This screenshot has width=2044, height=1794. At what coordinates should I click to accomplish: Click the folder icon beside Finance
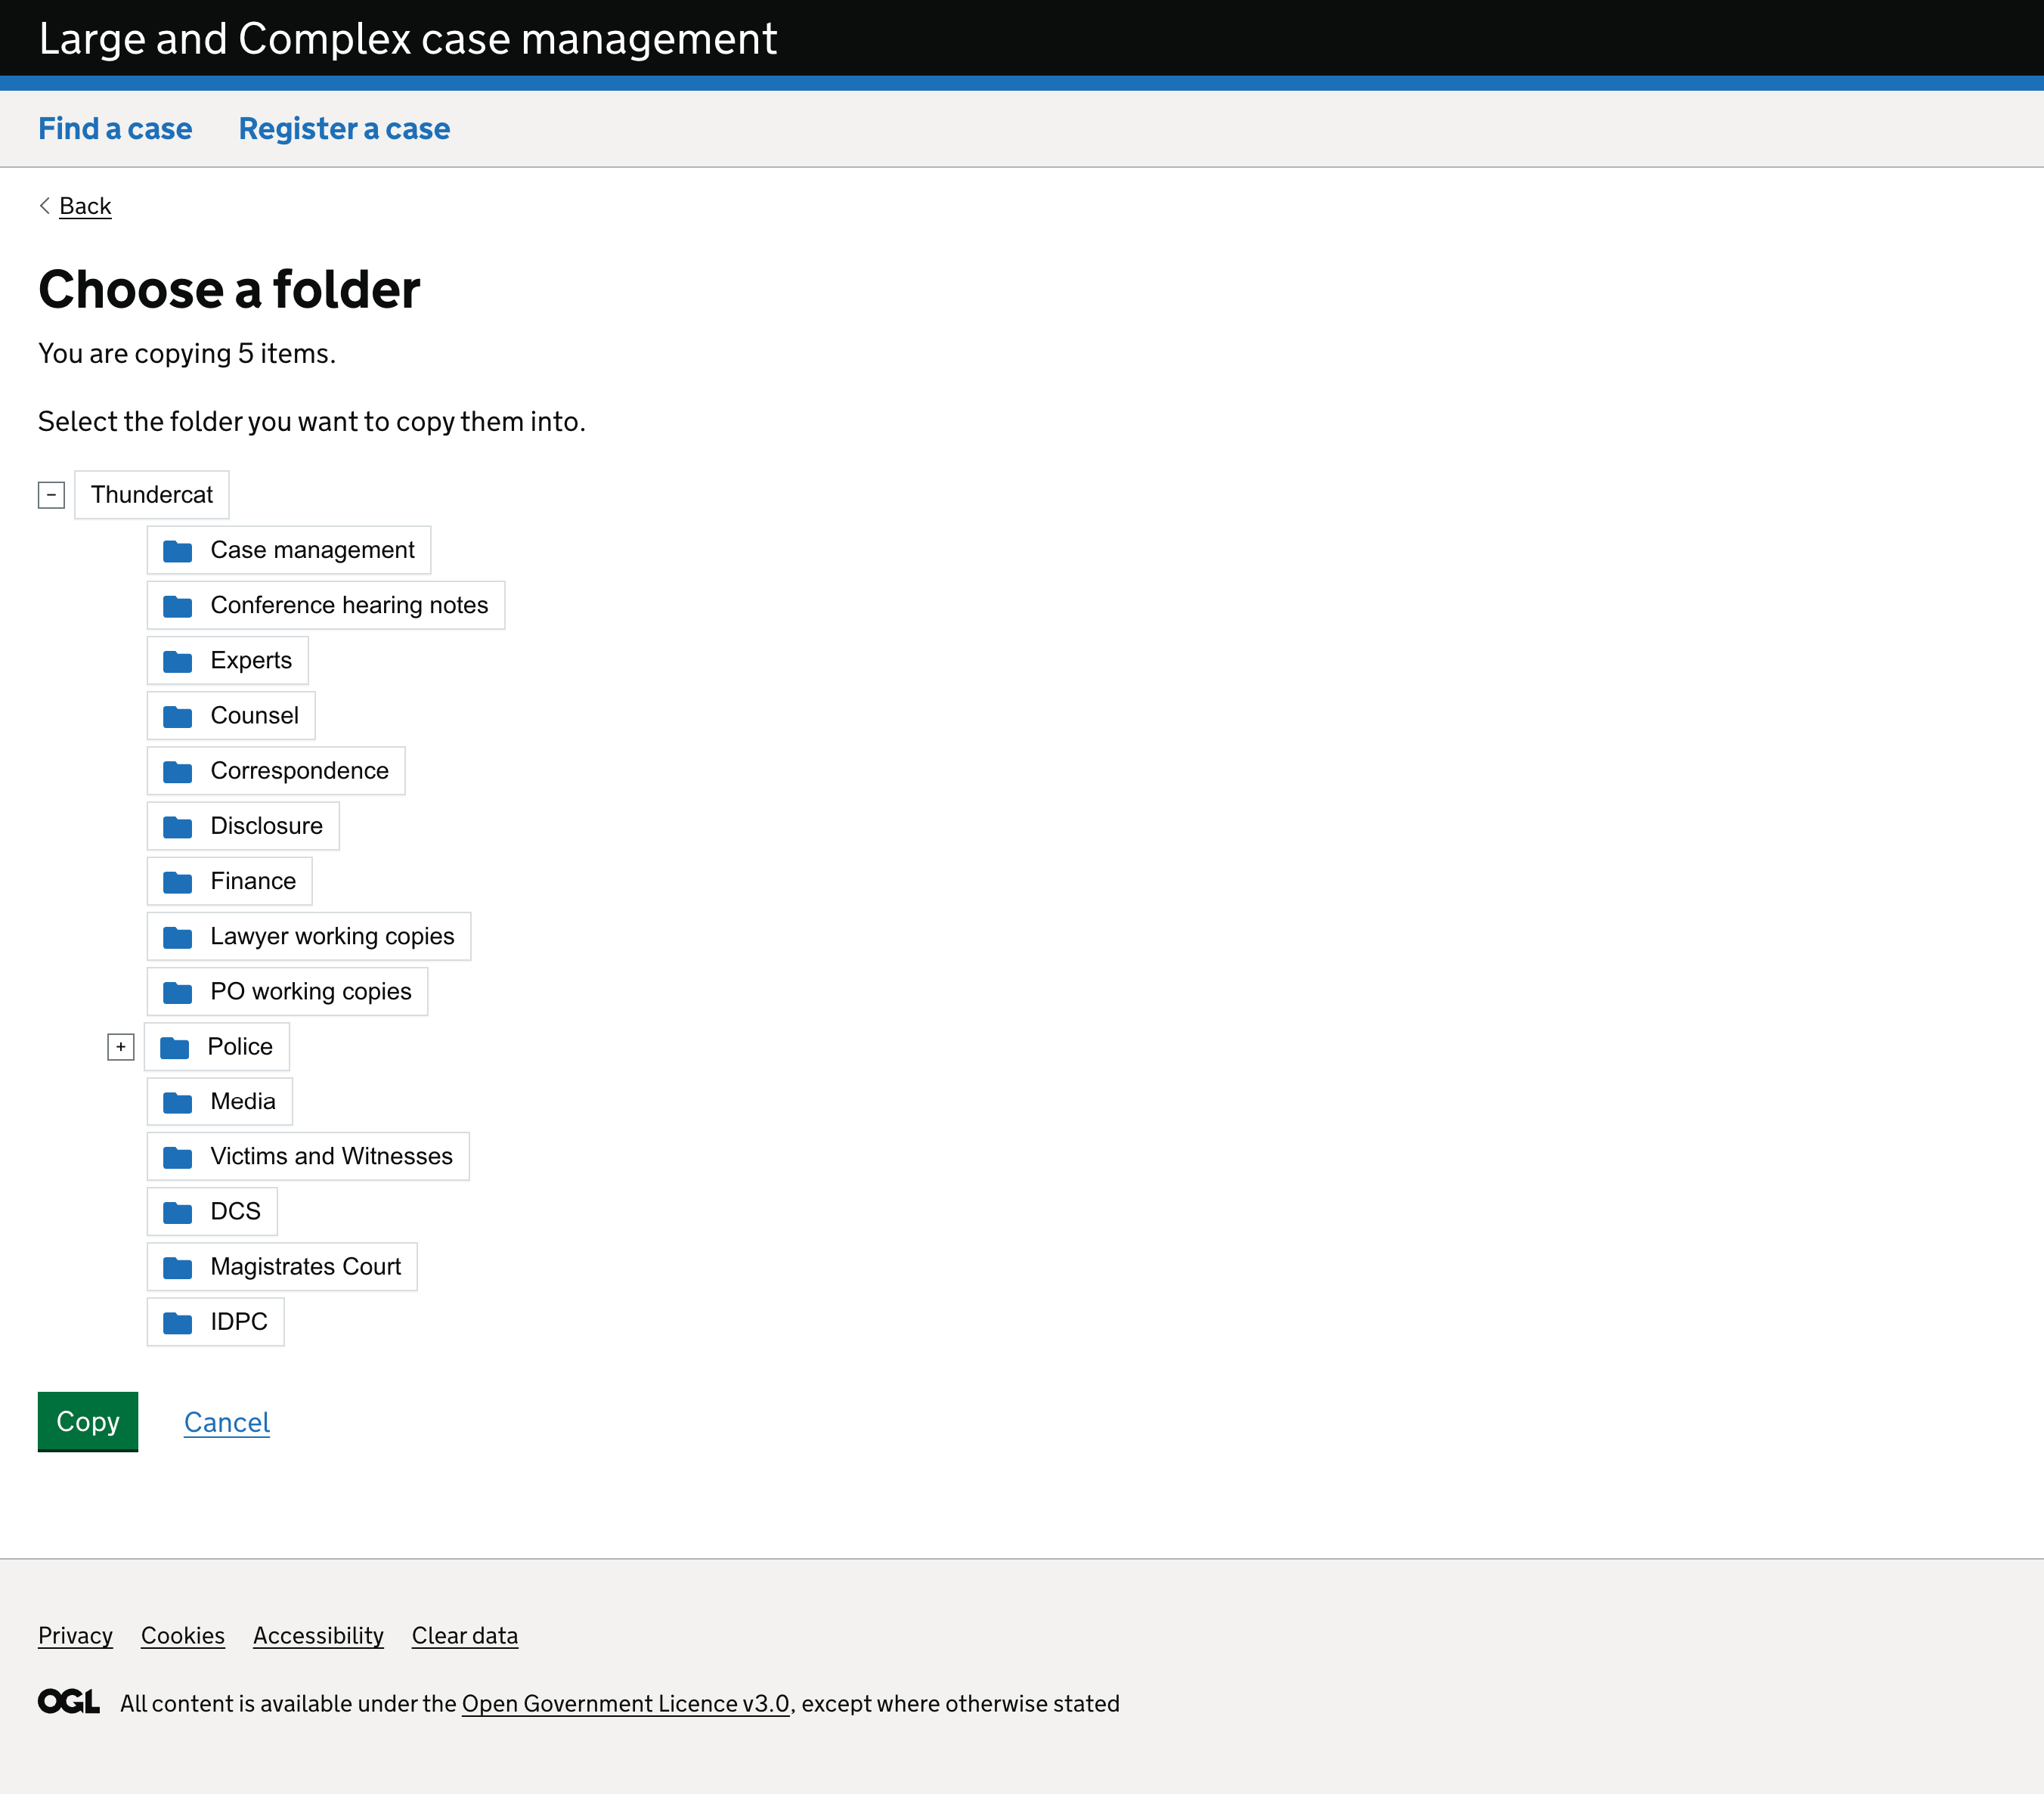(x=177, y=881)
